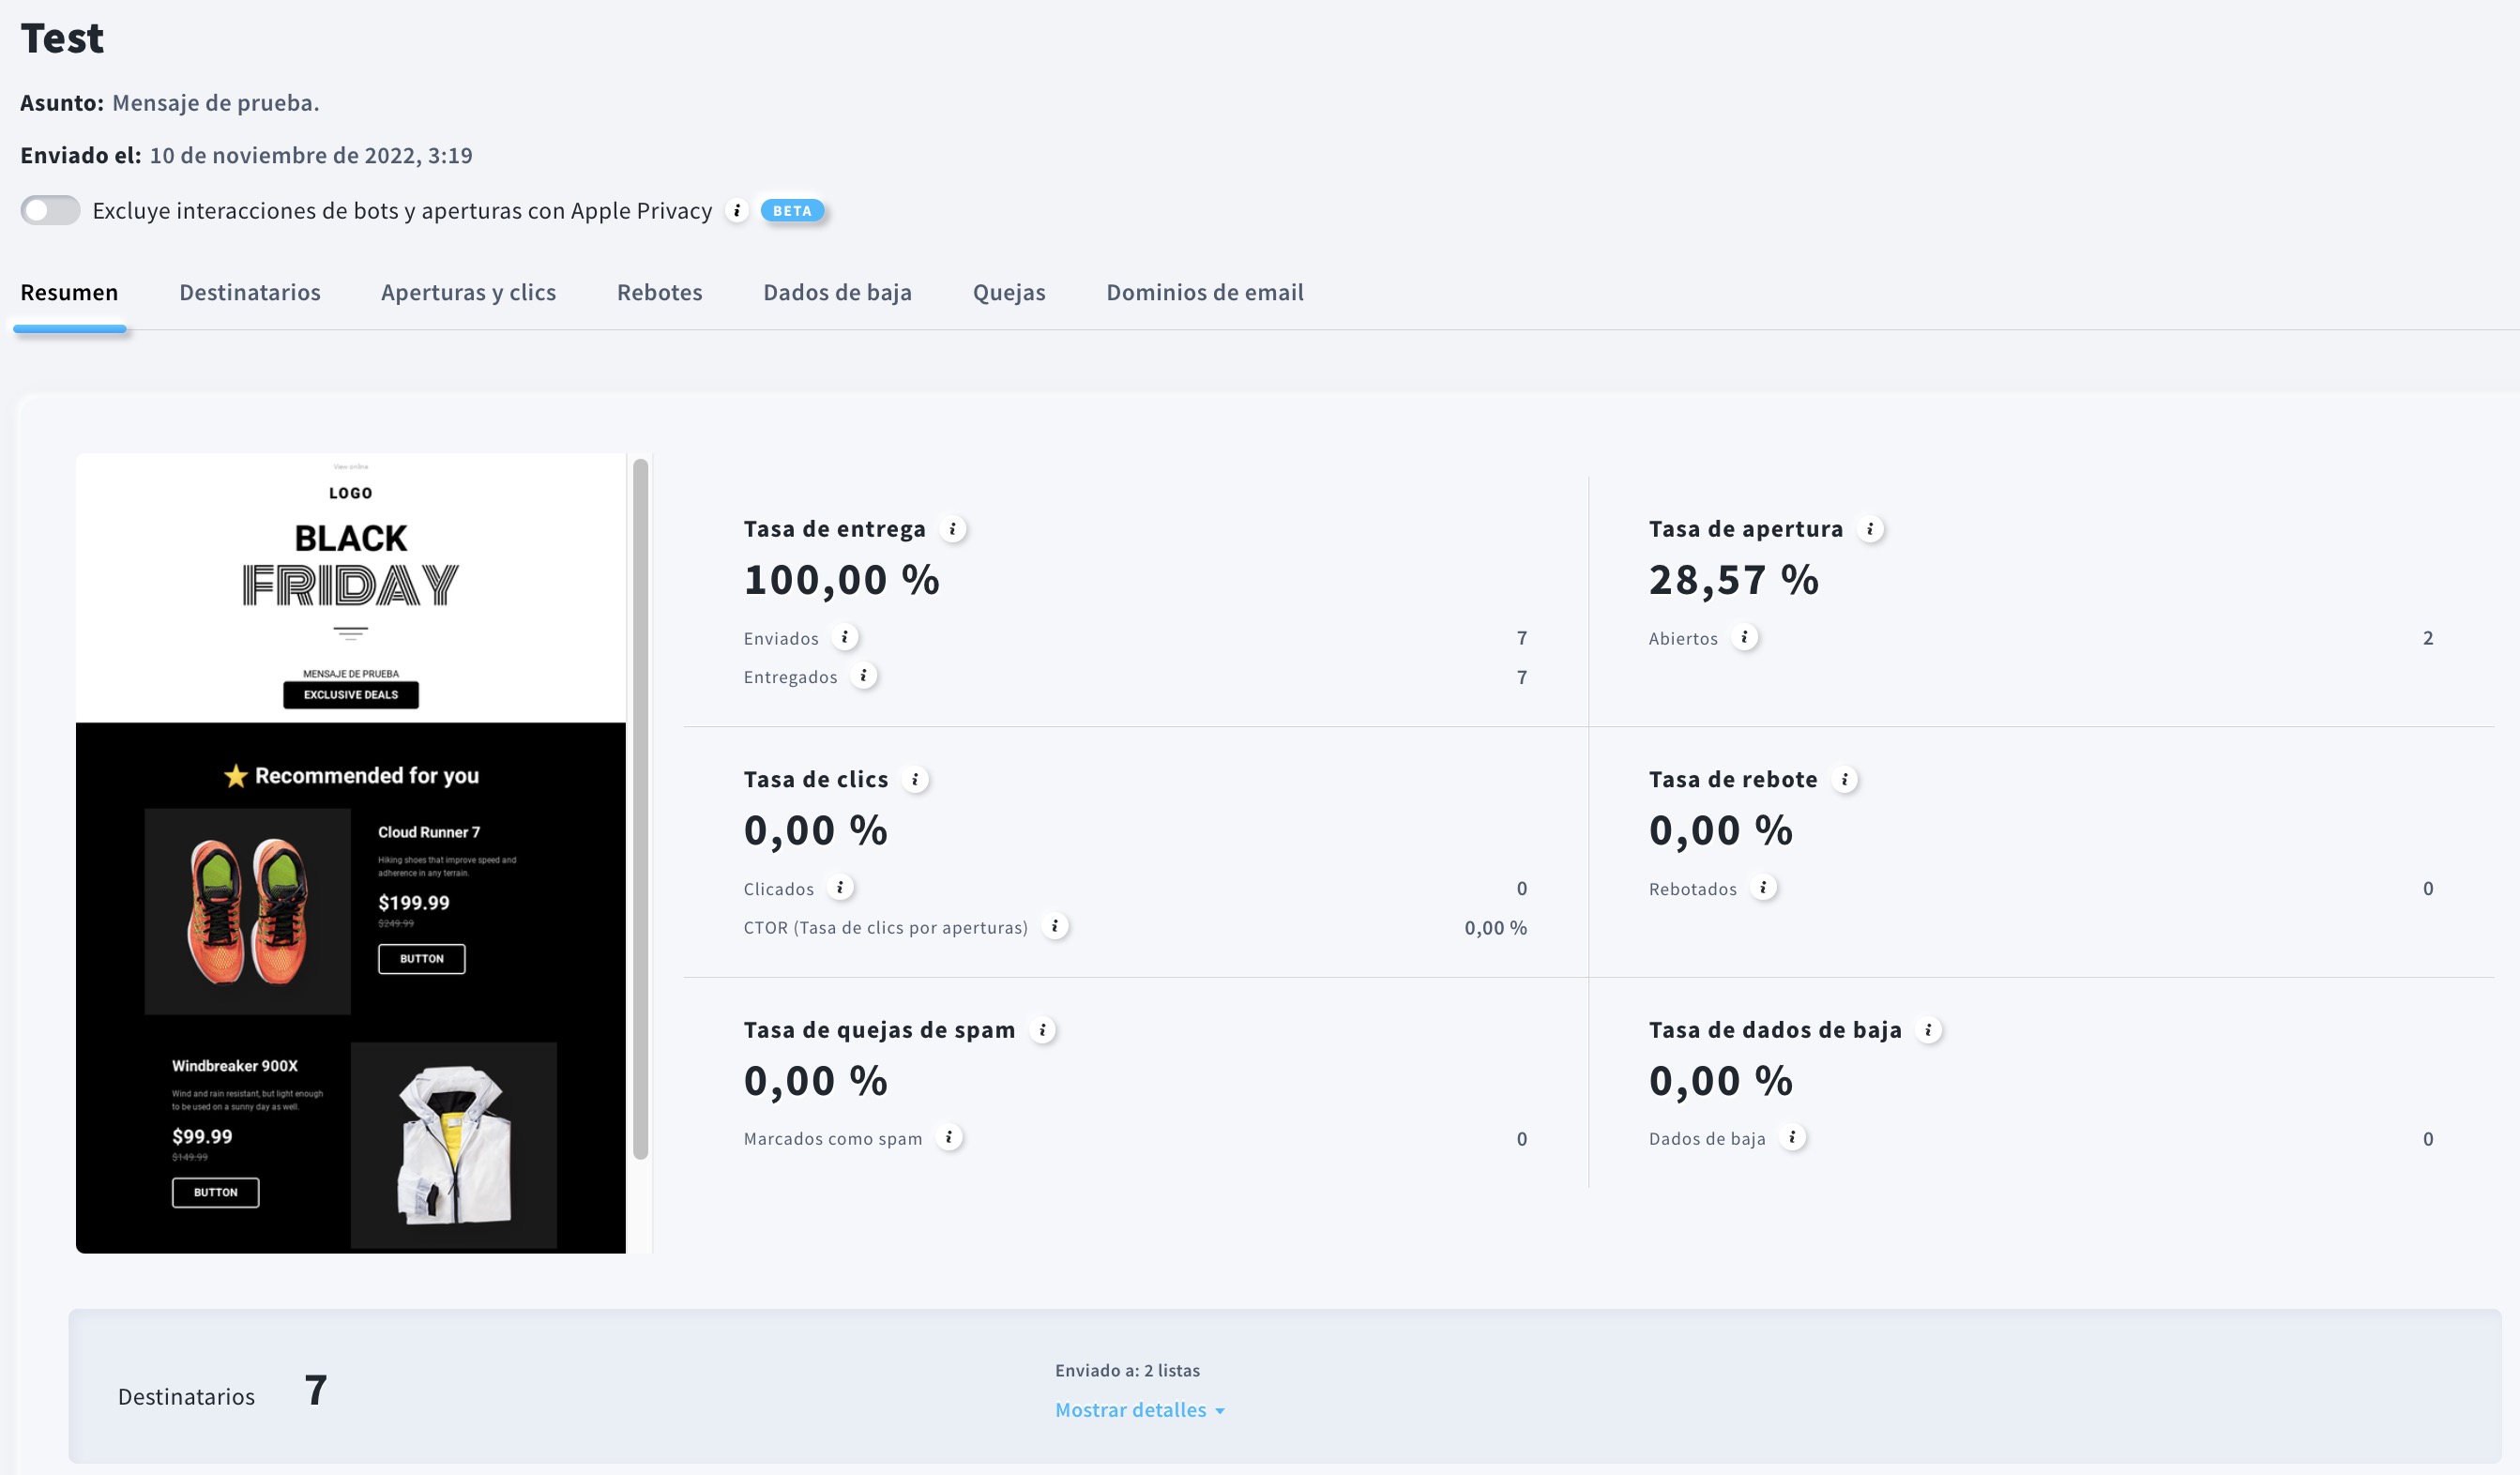The width and height of the screenshot is (2520, 1475).
Task: Click the Apple Privacy feature info icon
Action: coord(739,211)
